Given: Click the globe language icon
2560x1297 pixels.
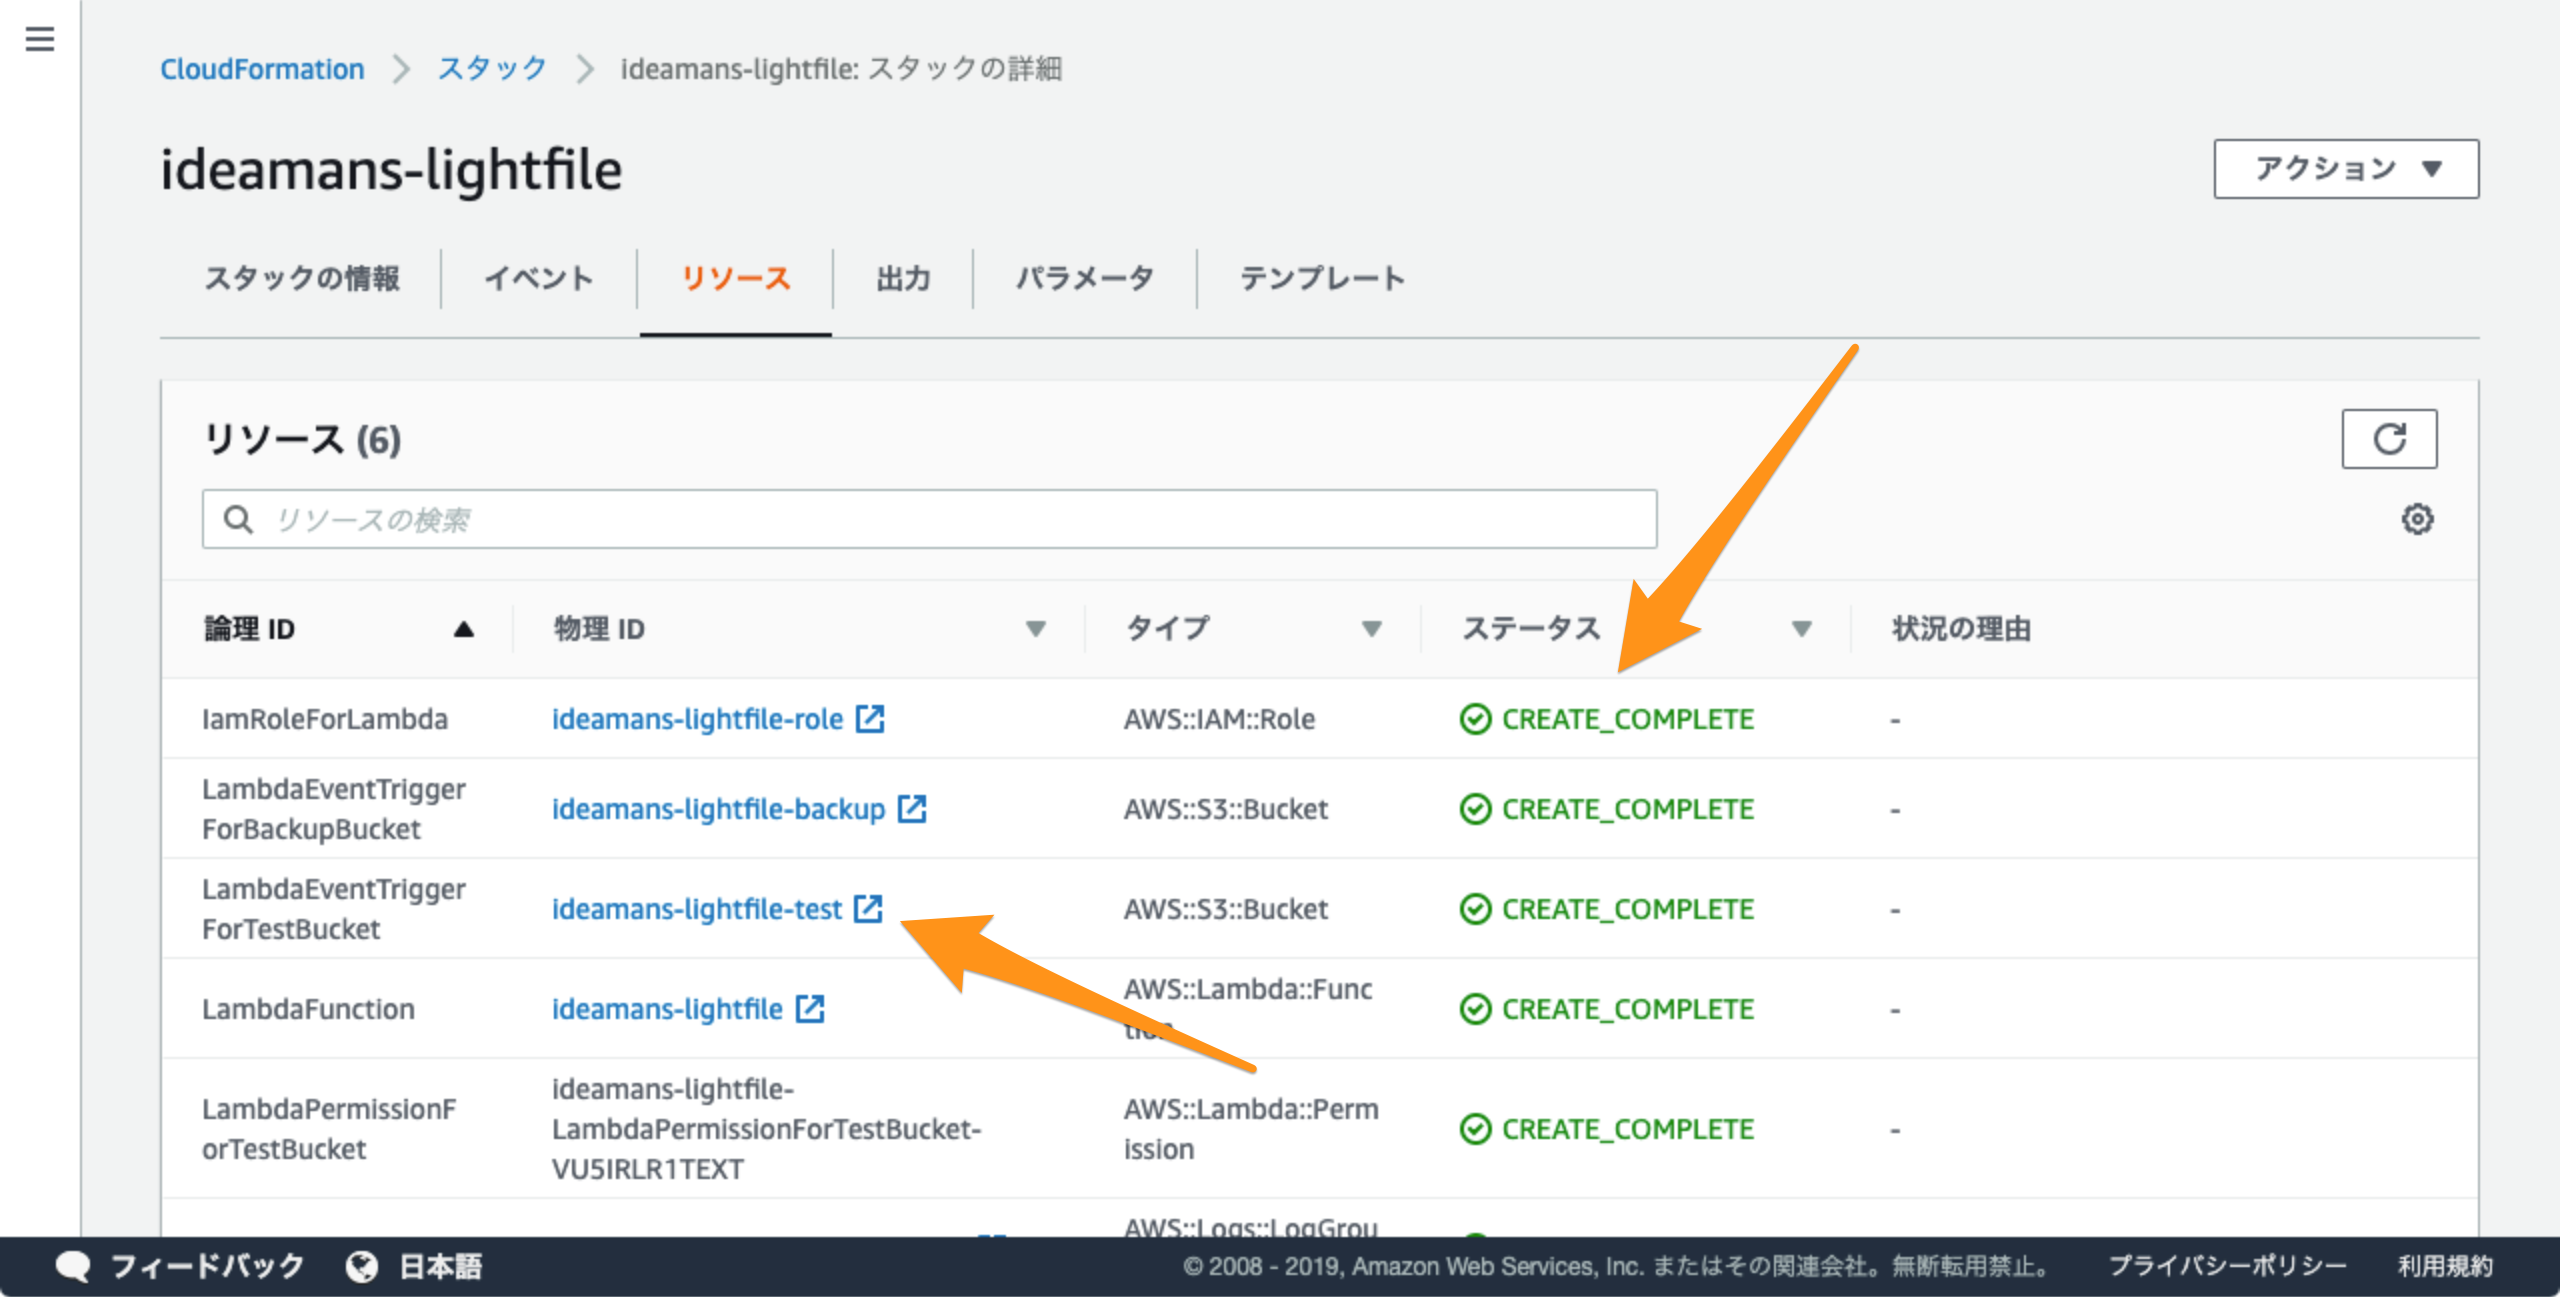Looking at the screenshot, I should tap(361, 1266).
